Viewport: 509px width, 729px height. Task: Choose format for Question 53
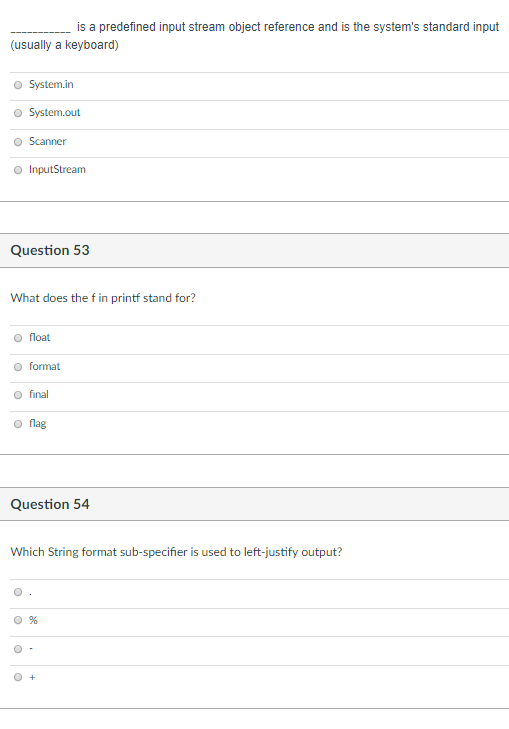coord(18,367)
